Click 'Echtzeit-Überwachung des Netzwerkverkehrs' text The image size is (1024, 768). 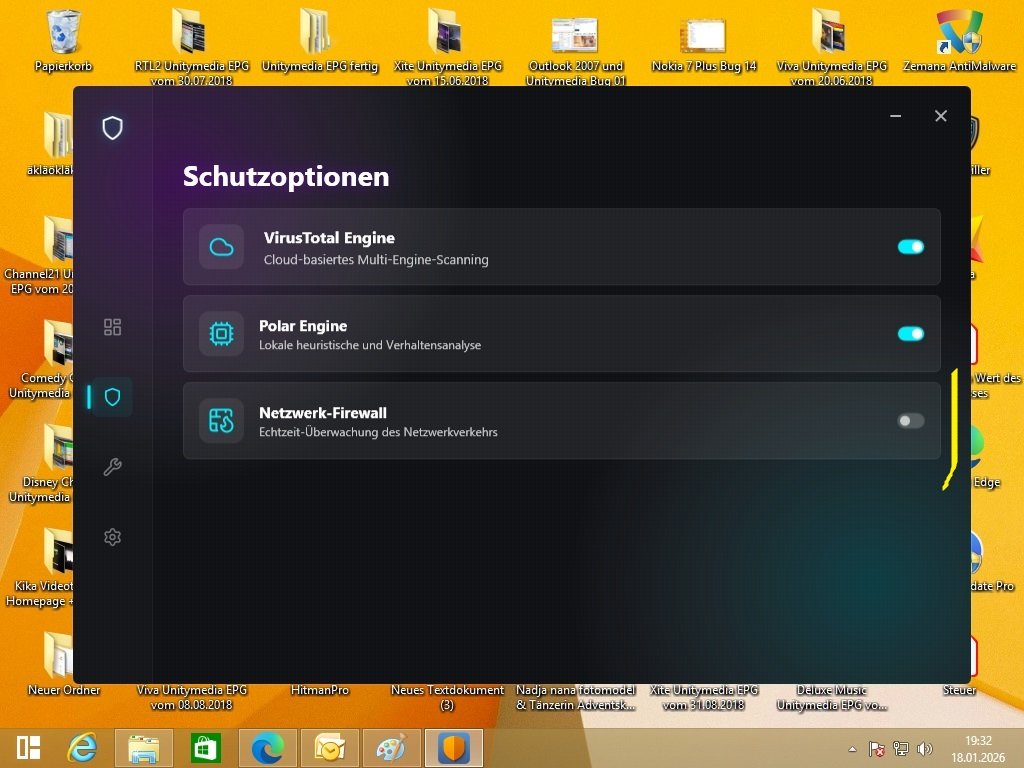click(378, 432)
